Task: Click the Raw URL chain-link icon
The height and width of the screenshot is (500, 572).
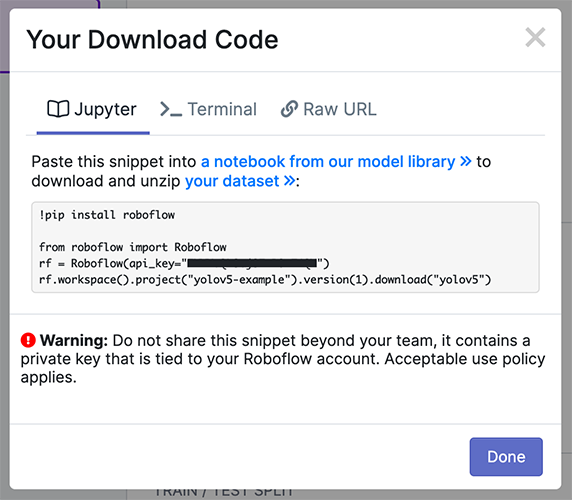Action: point(289,109)
